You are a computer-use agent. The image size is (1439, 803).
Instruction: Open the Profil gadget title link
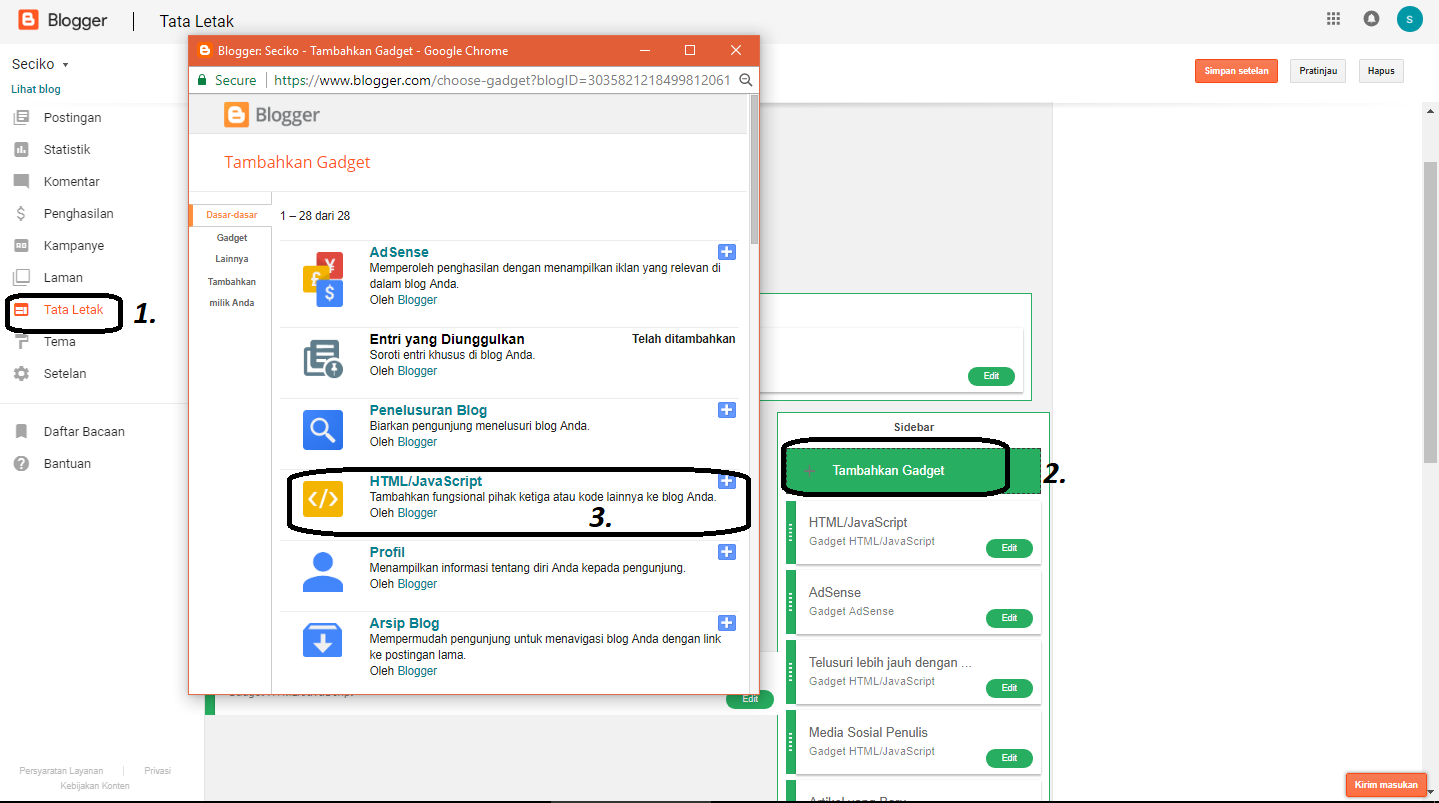pos(387,552)
